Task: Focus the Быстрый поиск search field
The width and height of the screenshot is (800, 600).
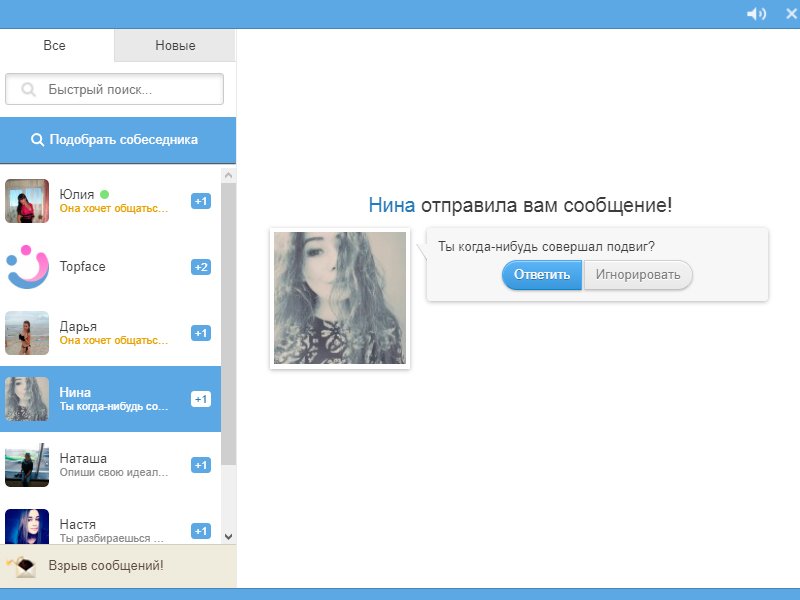Action: (114, 89)
